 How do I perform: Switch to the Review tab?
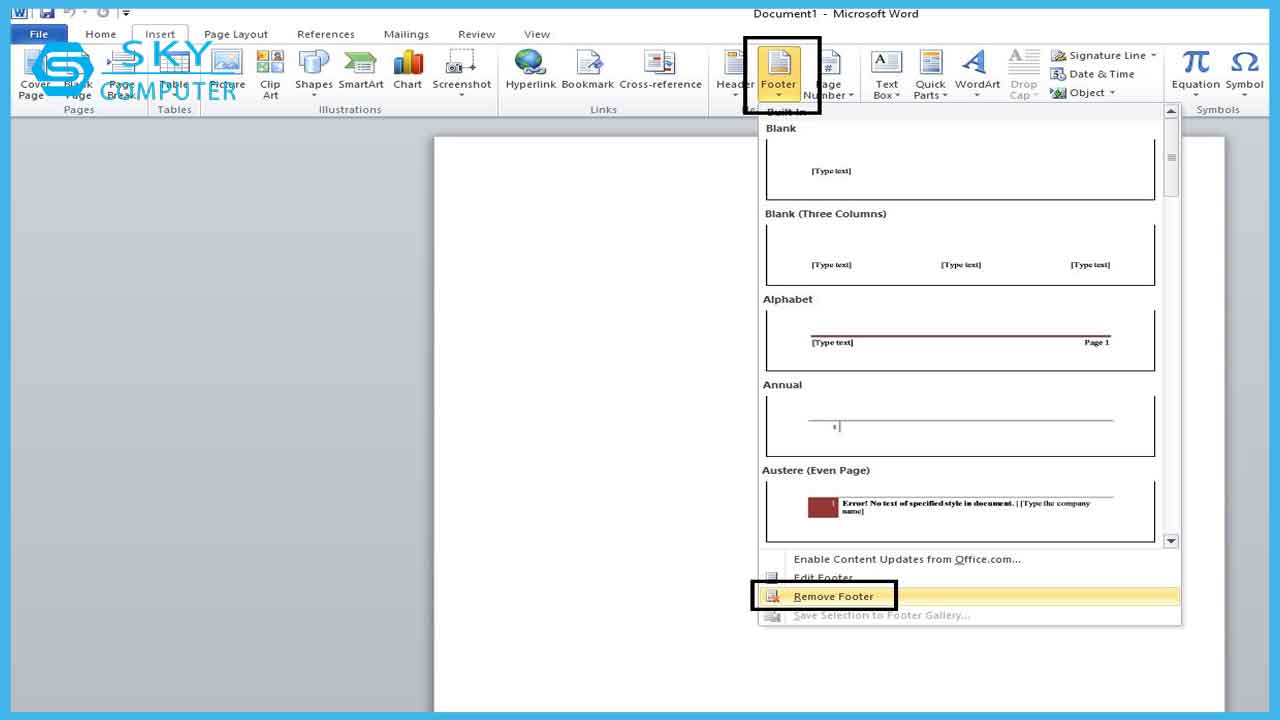(x=476, y=34)
